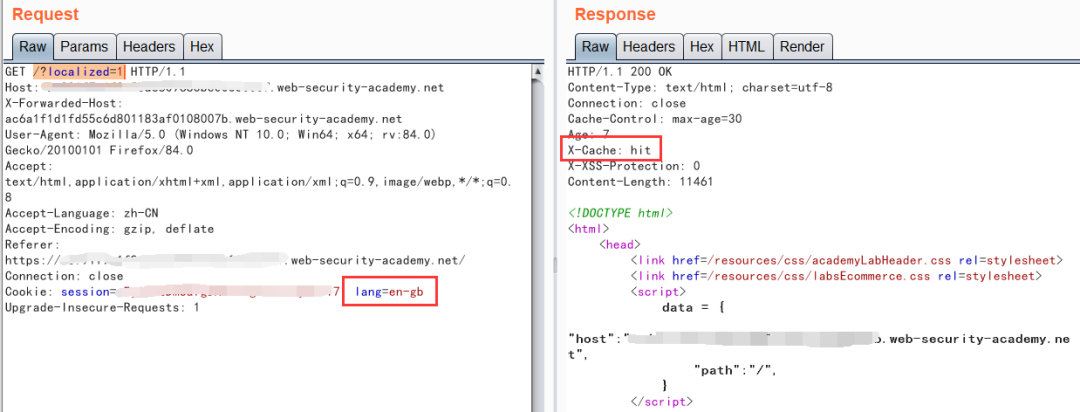Click the academyLabHeader.css link line
This screenshot has height=412, width=1080.
tap(848, 260)
